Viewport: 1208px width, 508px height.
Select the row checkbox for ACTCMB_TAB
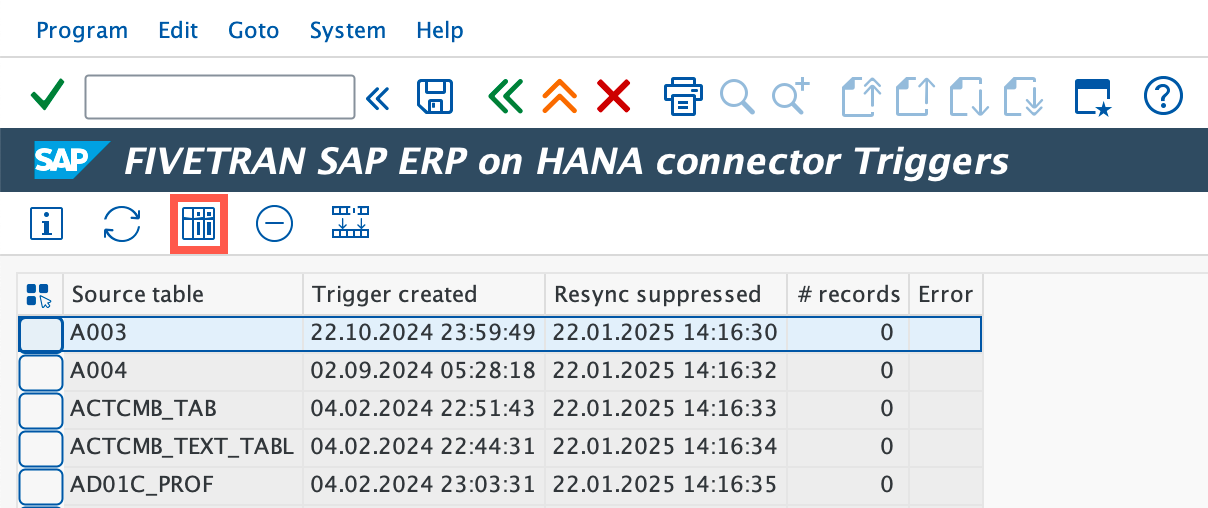(x=40, y=410)
